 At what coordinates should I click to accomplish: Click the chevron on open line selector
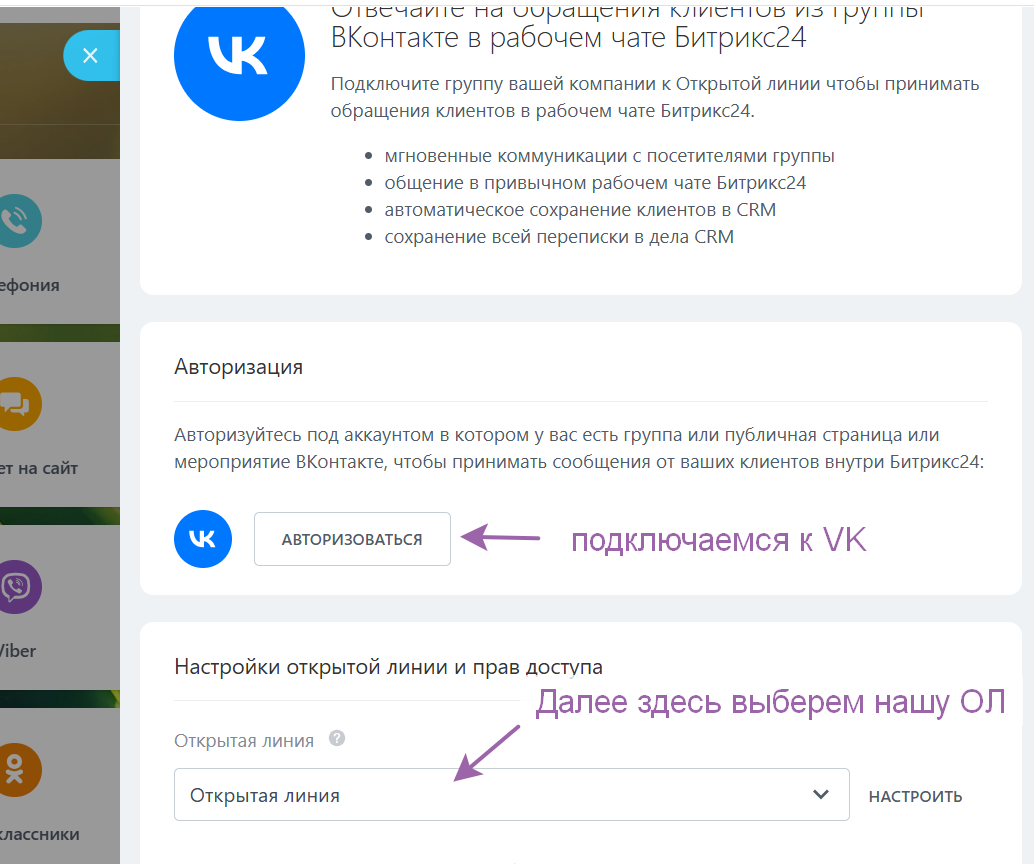[x=820, y=794]
